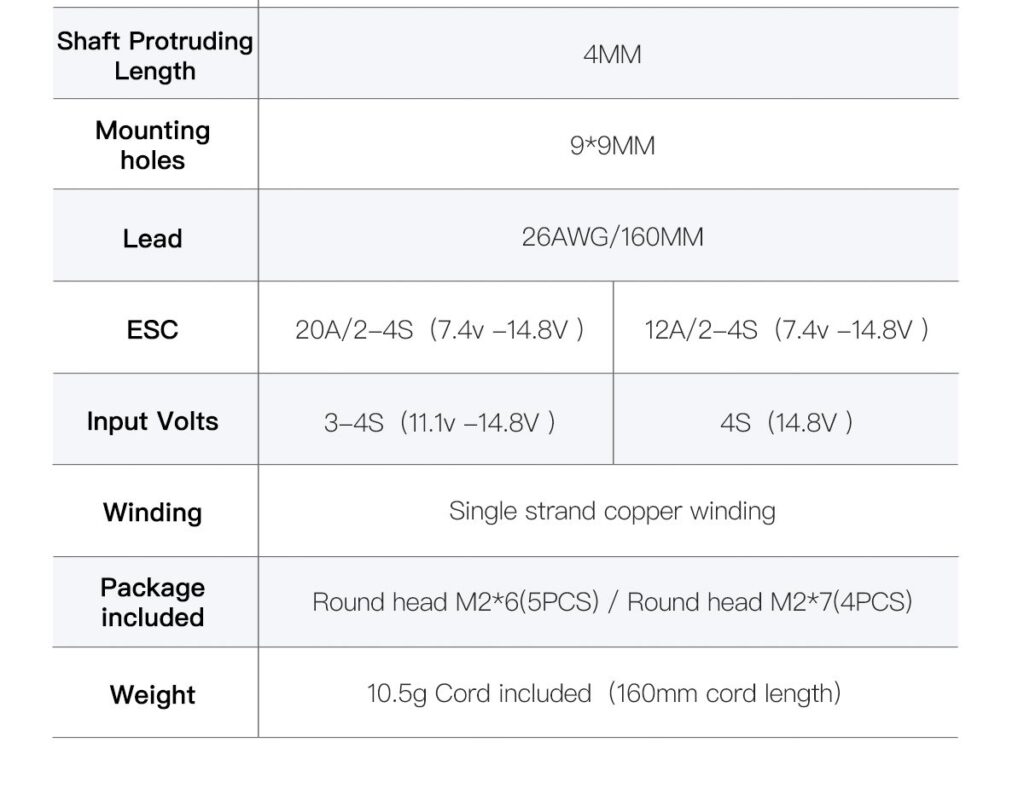Select Round head M2*7(4PCS) text
Viewport: 1024px width, 812px height.
point(769,602)
